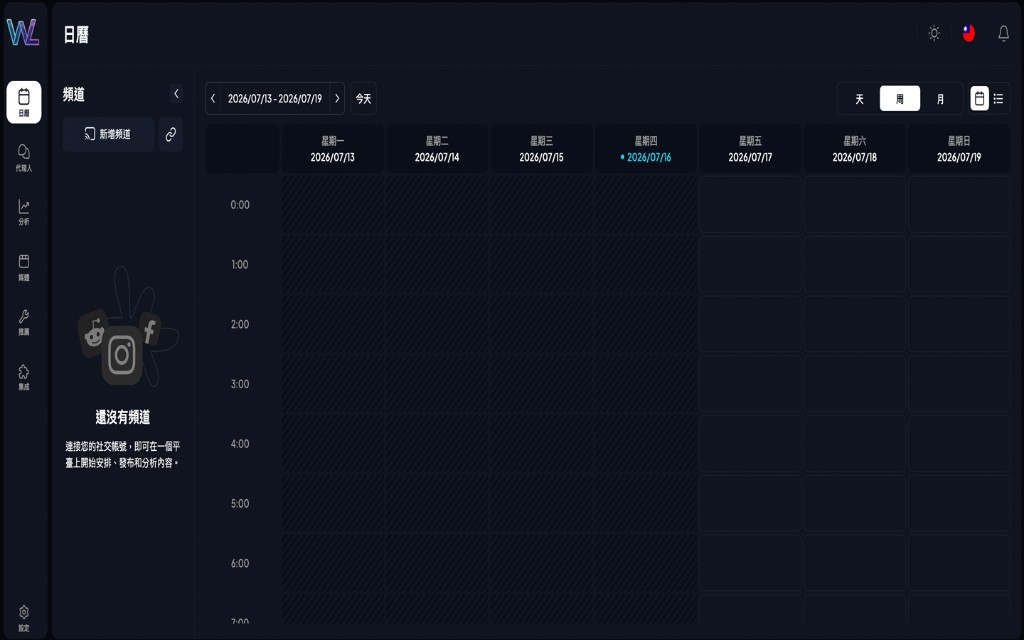1024x640 pixels.
Task: Select the 天 day view tab
Action: pyautogui.click(x=859, y=99)
